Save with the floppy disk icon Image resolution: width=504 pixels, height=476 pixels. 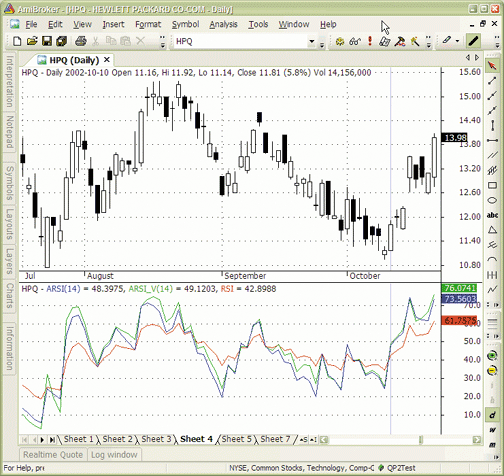tap(47, 41)
